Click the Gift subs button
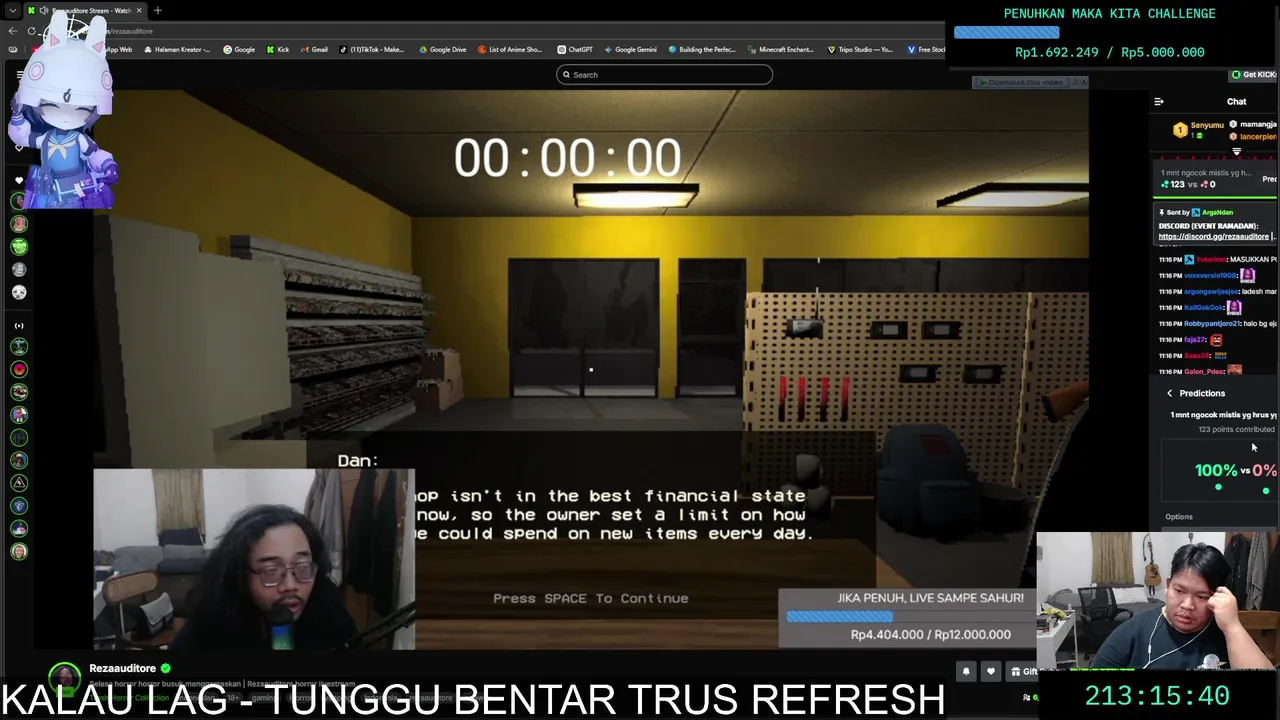The height and width of the screenshot is (720, 1280). pos(1023,671)
